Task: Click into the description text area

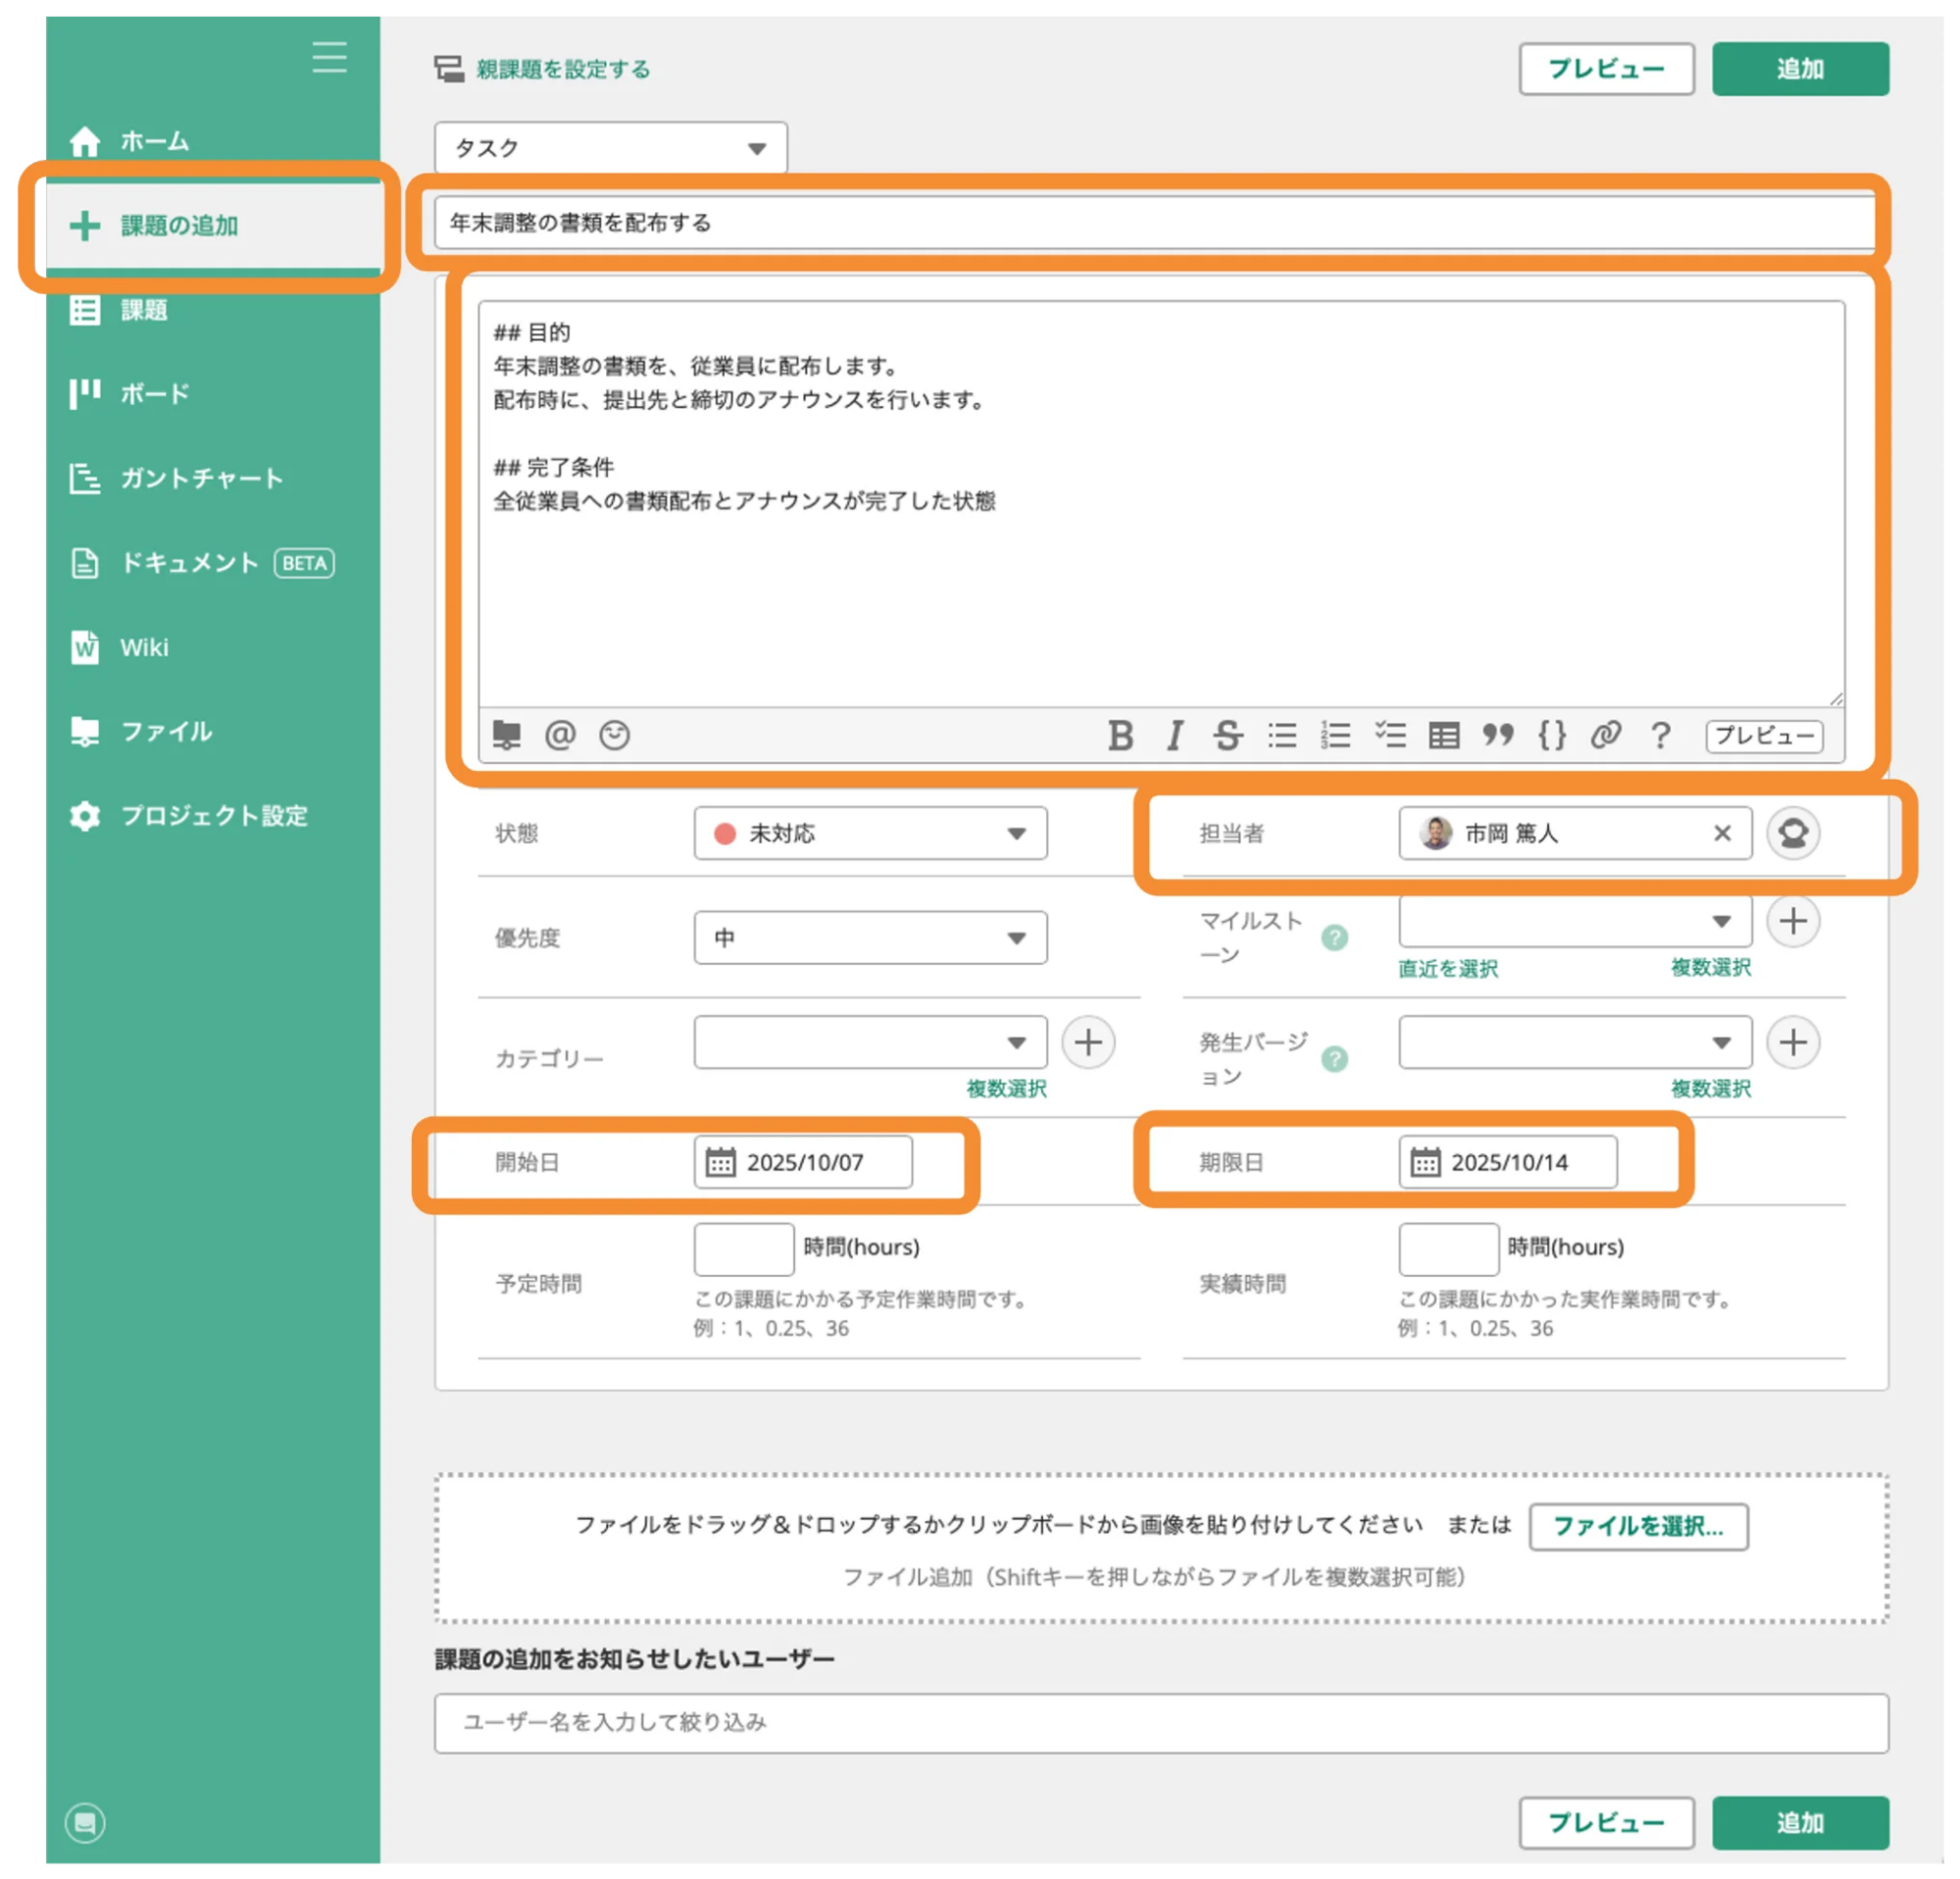Action: (x=1161, y=504)
